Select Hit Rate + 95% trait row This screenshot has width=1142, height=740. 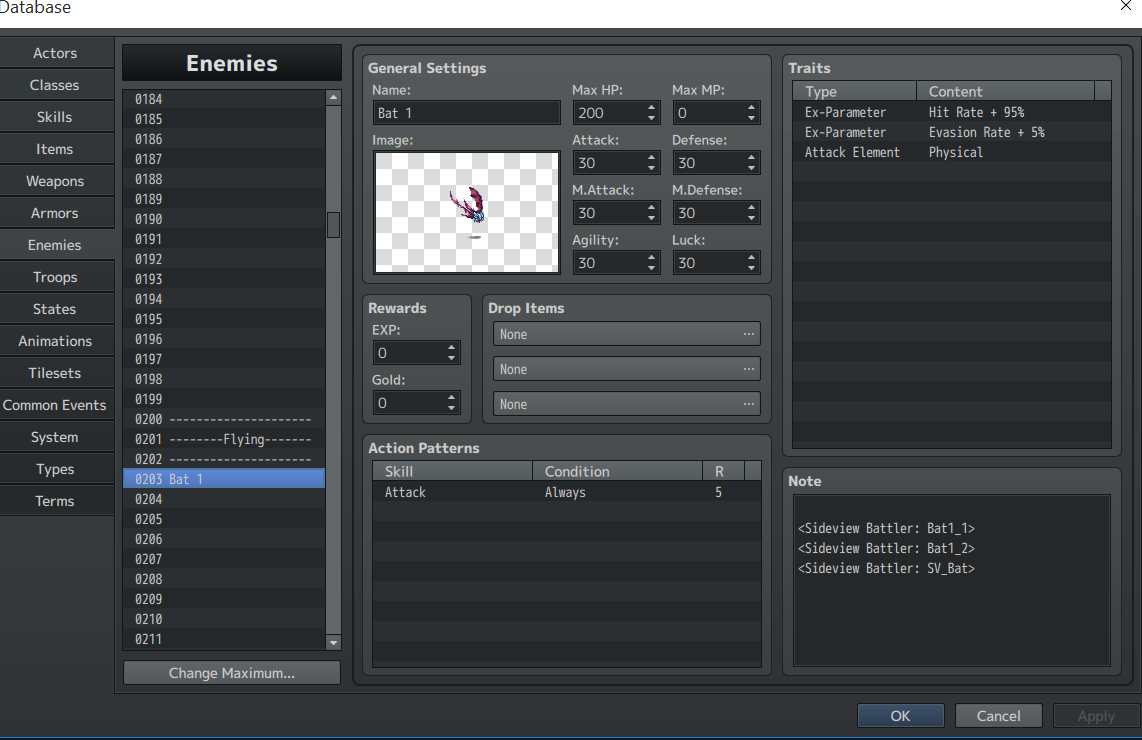tap(951, 112)
